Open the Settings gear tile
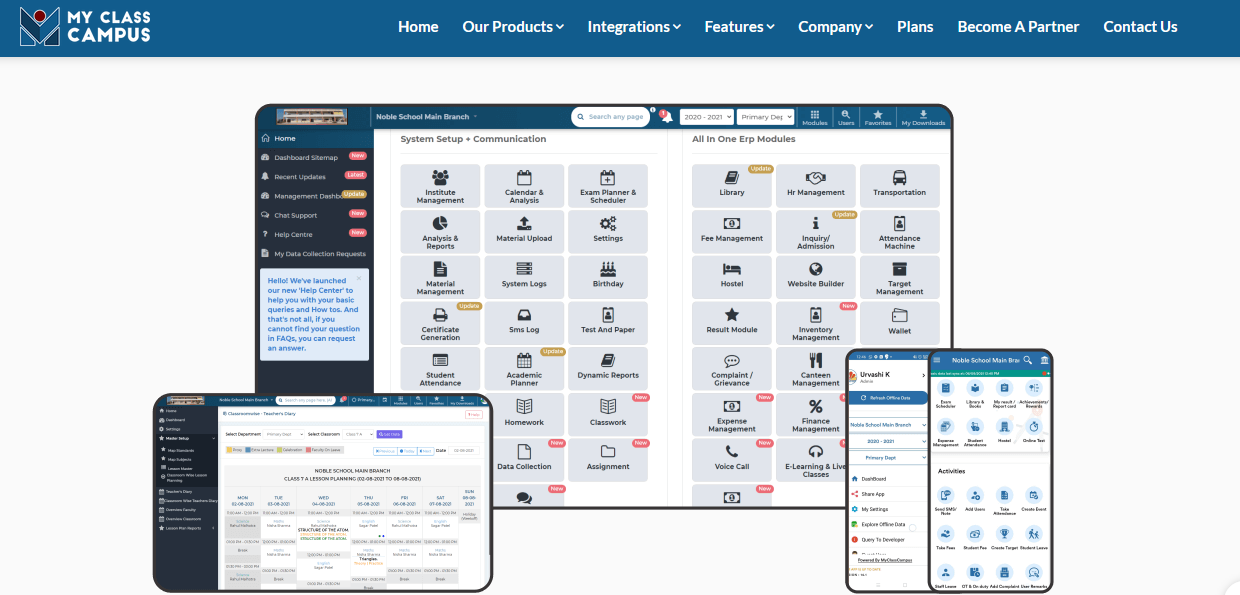 click(x=608, y=232)
